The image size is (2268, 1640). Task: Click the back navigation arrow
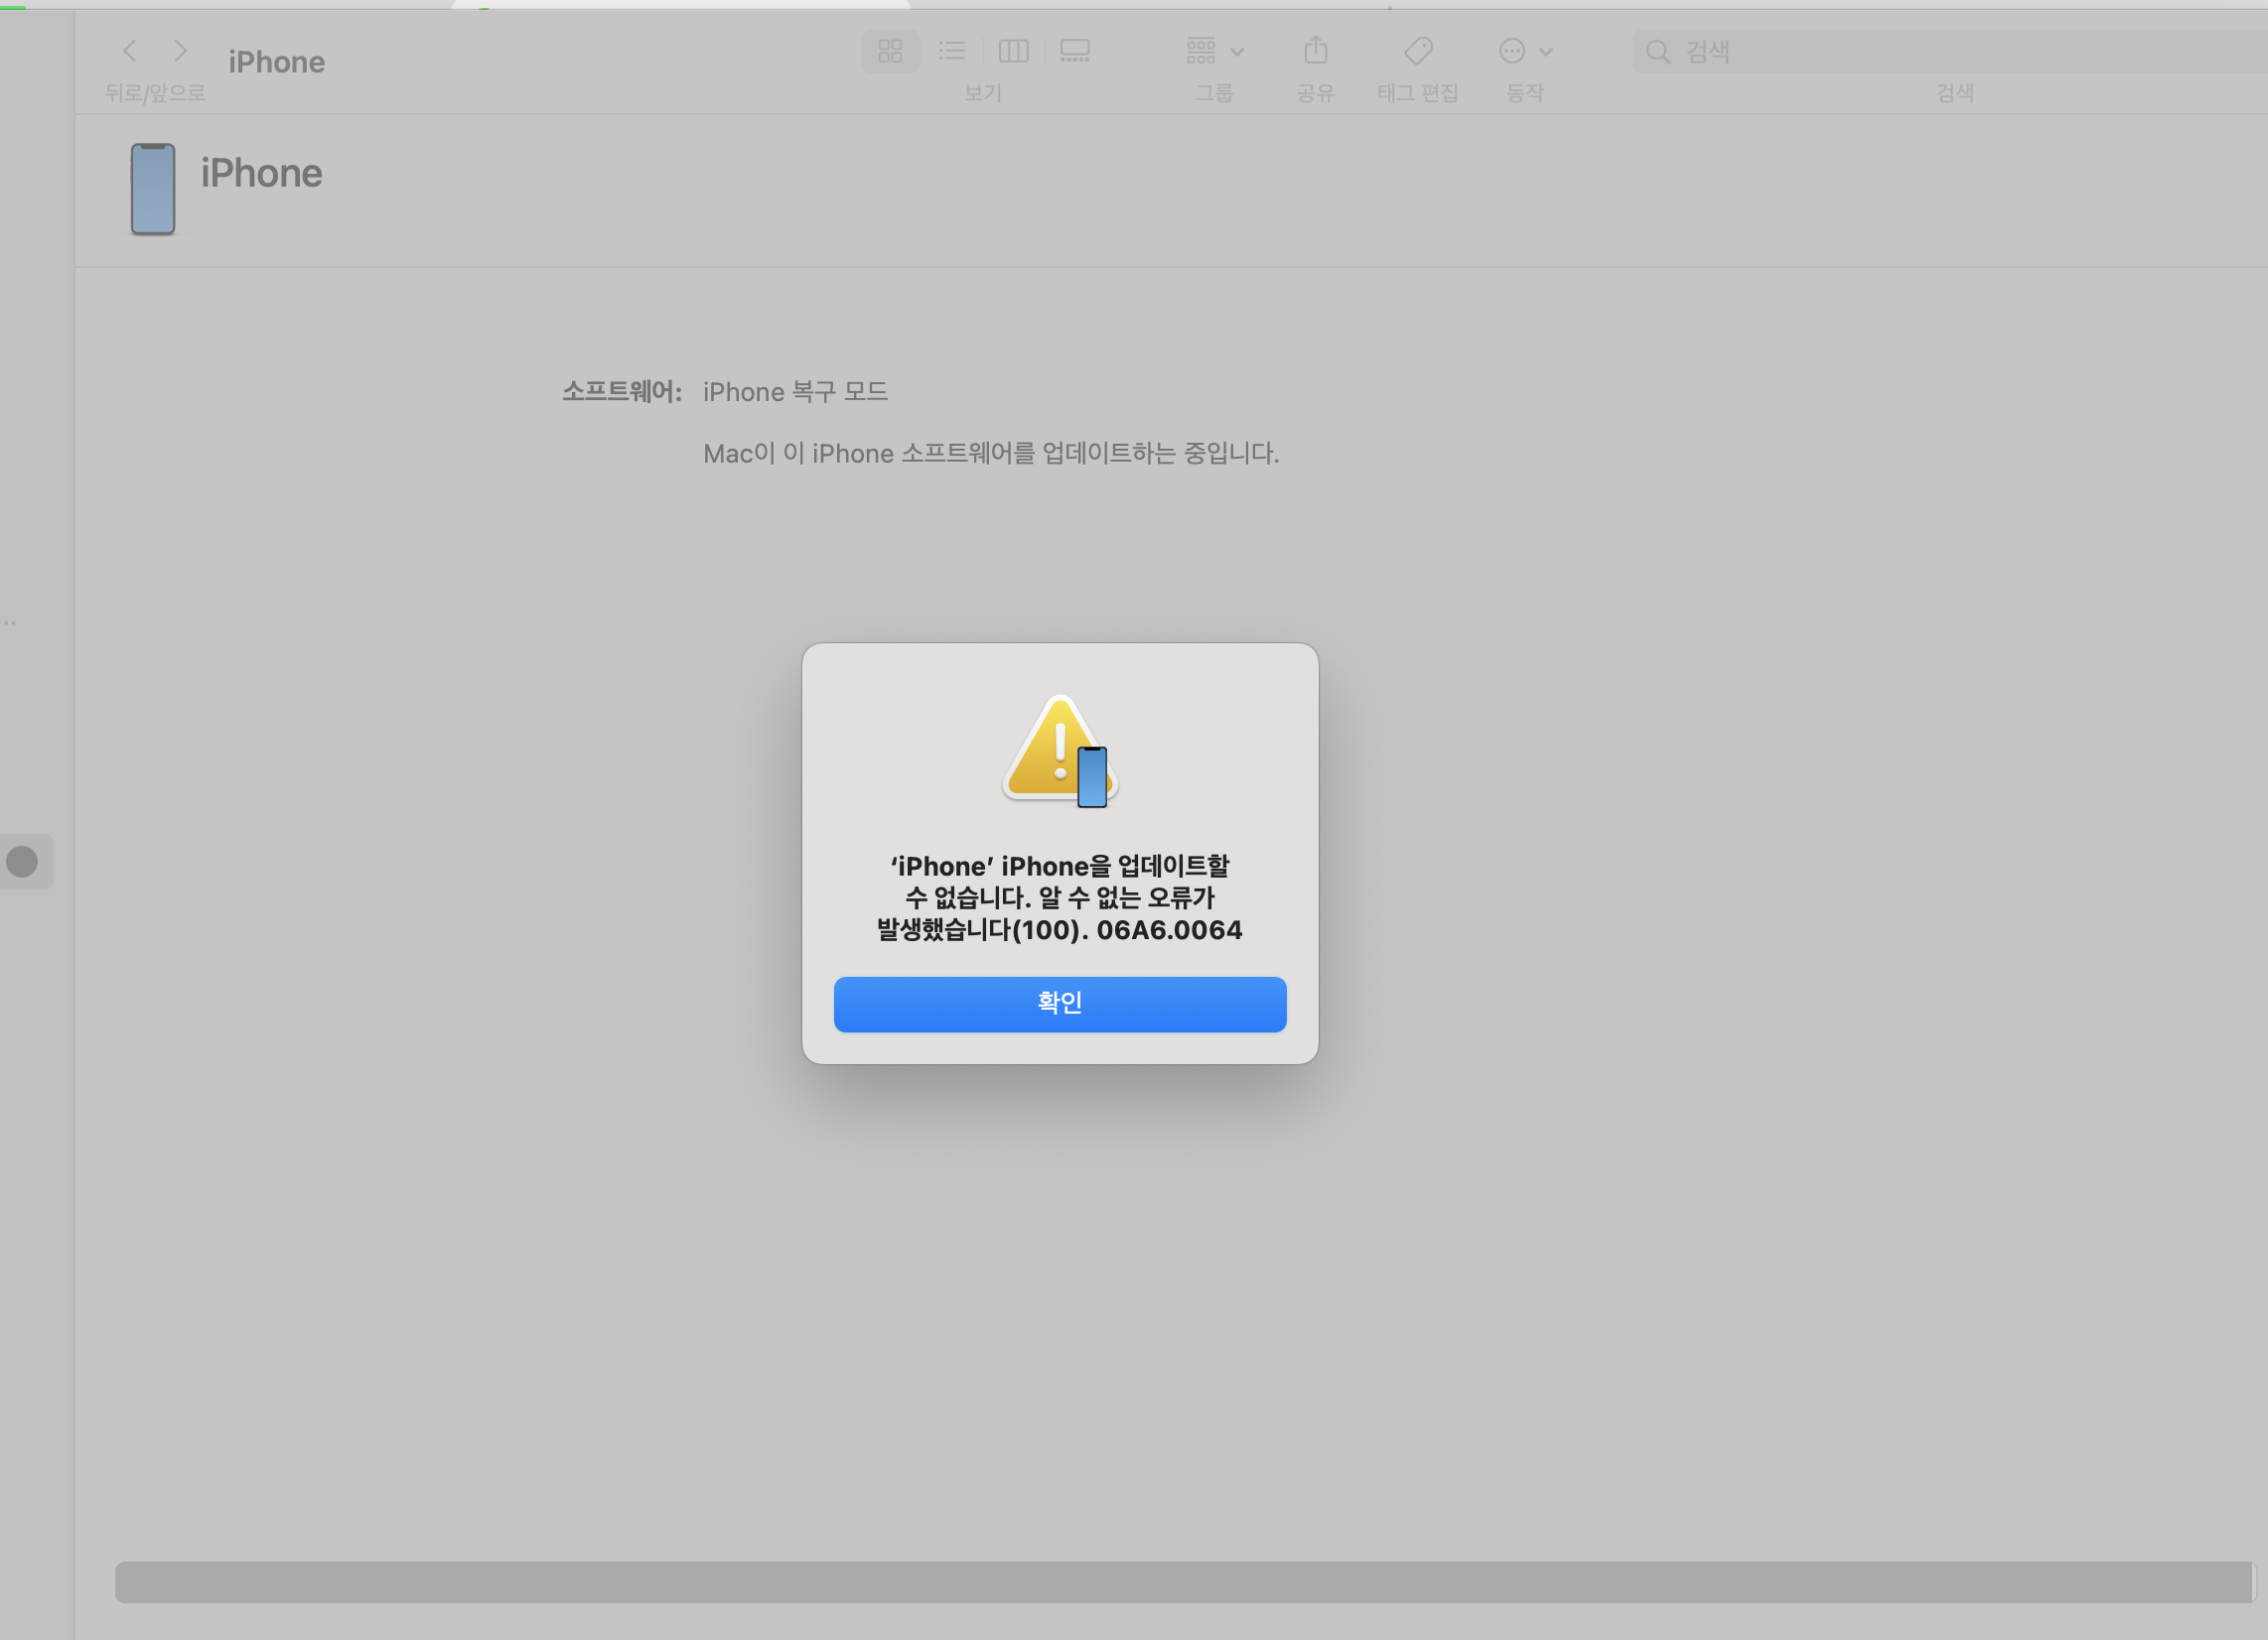(x=129, y=50)
